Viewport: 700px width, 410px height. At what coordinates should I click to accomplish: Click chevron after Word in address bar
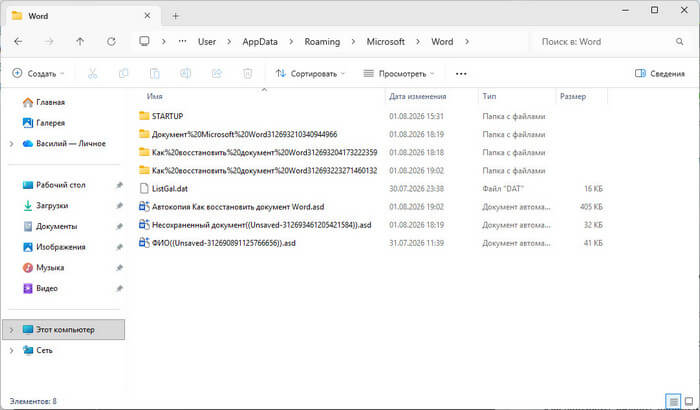467,42
